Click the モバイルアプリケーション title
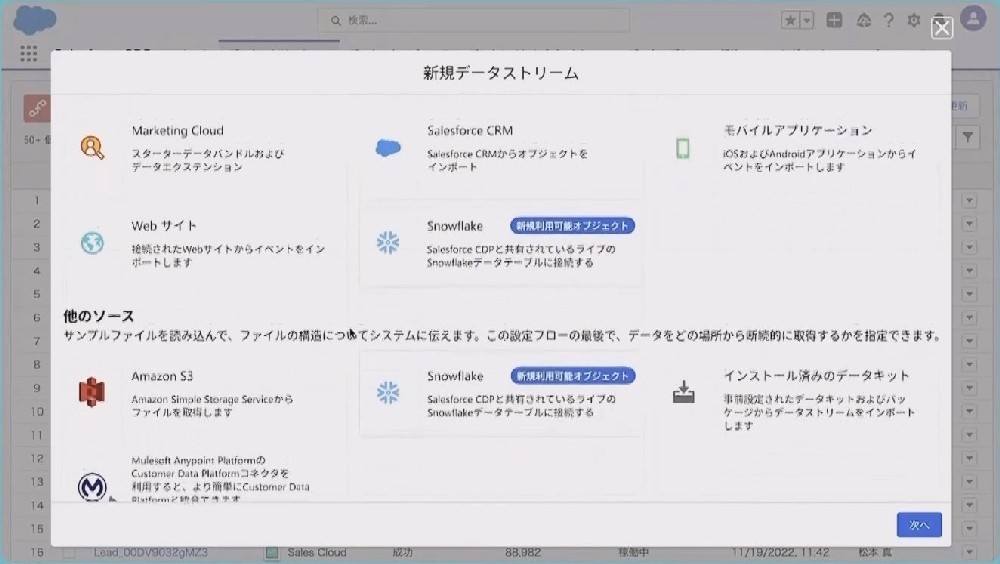The image size is (1000, 564). click(797, 131)
